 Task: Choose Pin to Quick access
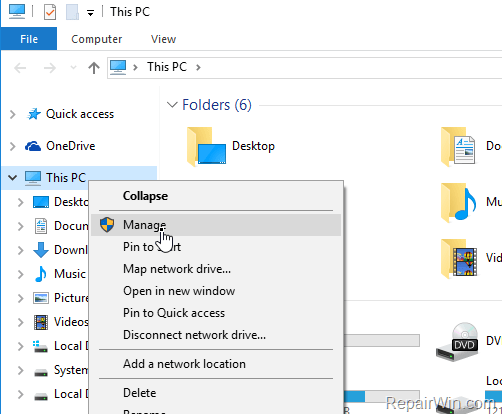pos(216,313)
